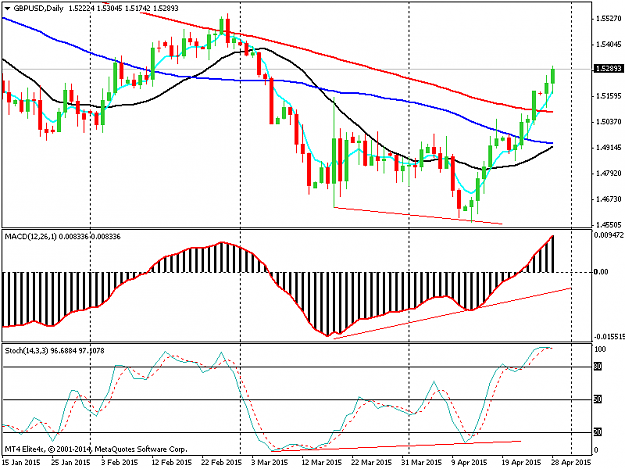Select the last green candlestick on the chart
The width and height of the screenshot is (625, 469).
[x=553, y=76]
